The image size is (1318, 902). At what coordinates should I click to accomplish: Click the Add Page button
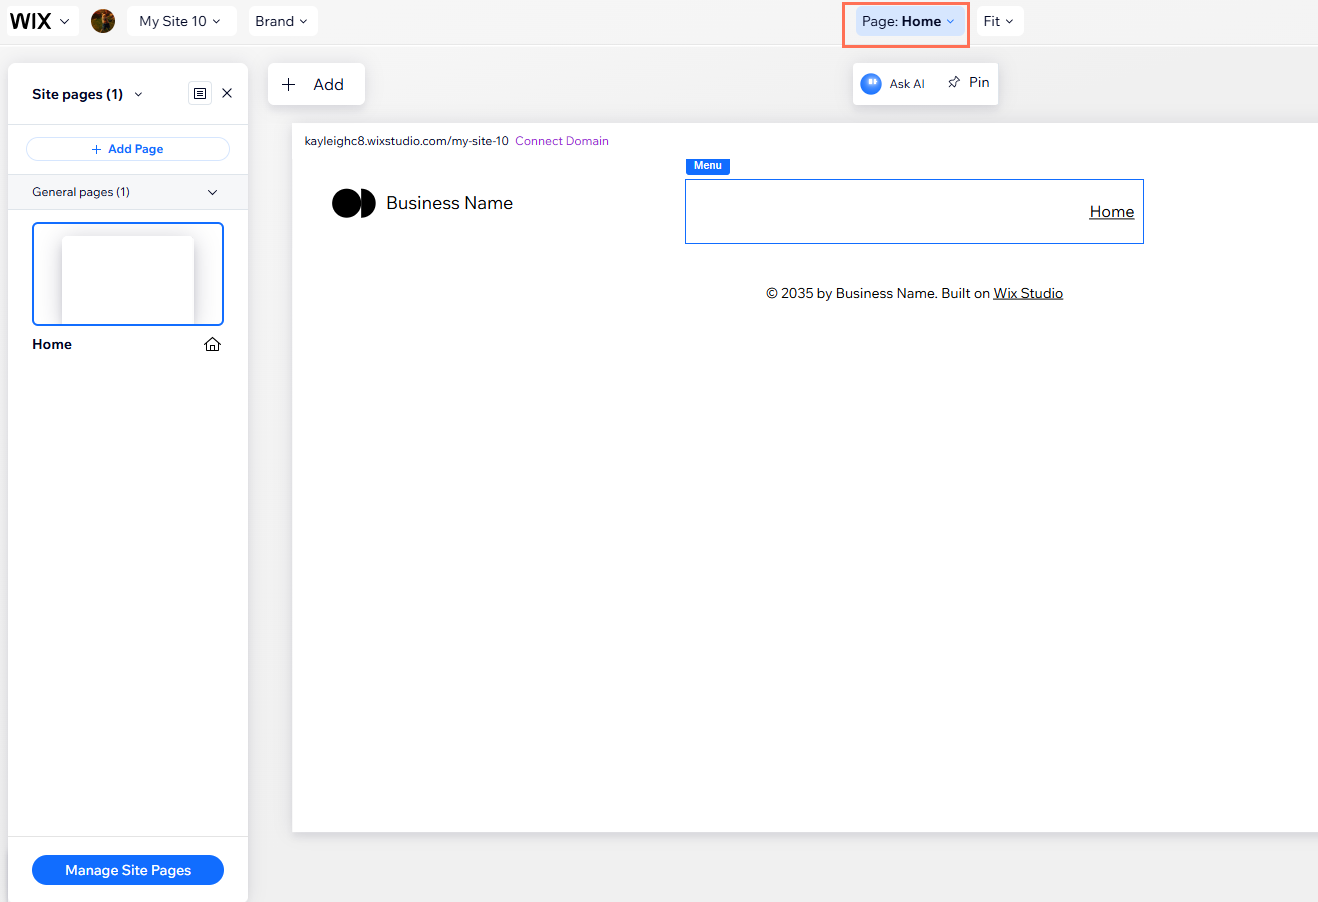(128, 149)
